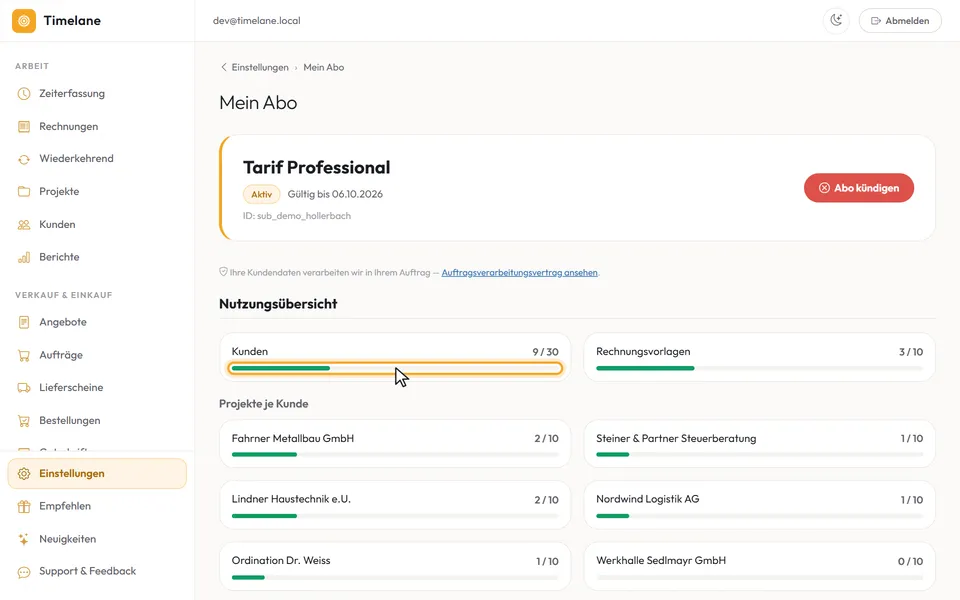Click the Kunden people icon
Viewport: 960px width, 600px height.
tap(24, 225)
